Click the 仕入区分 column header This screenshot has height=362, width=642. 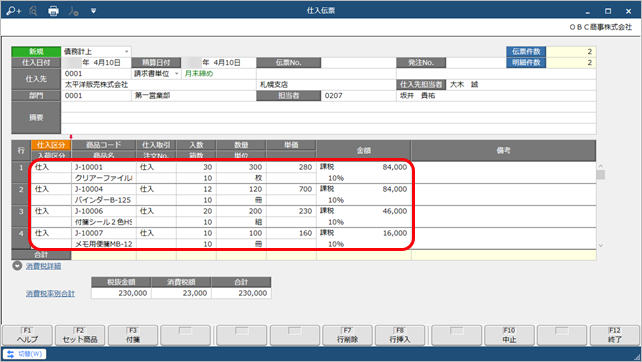click(51, 145)
